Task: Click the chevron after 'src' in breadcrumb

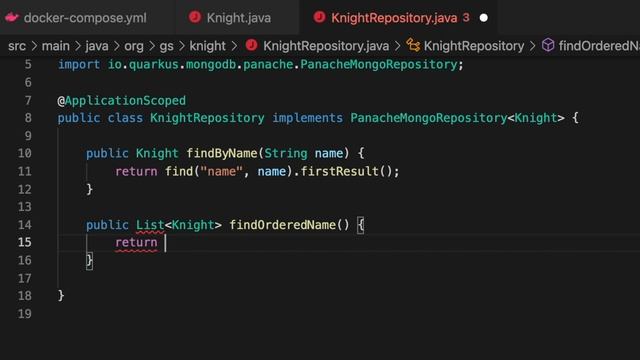Action: point(34,46)
